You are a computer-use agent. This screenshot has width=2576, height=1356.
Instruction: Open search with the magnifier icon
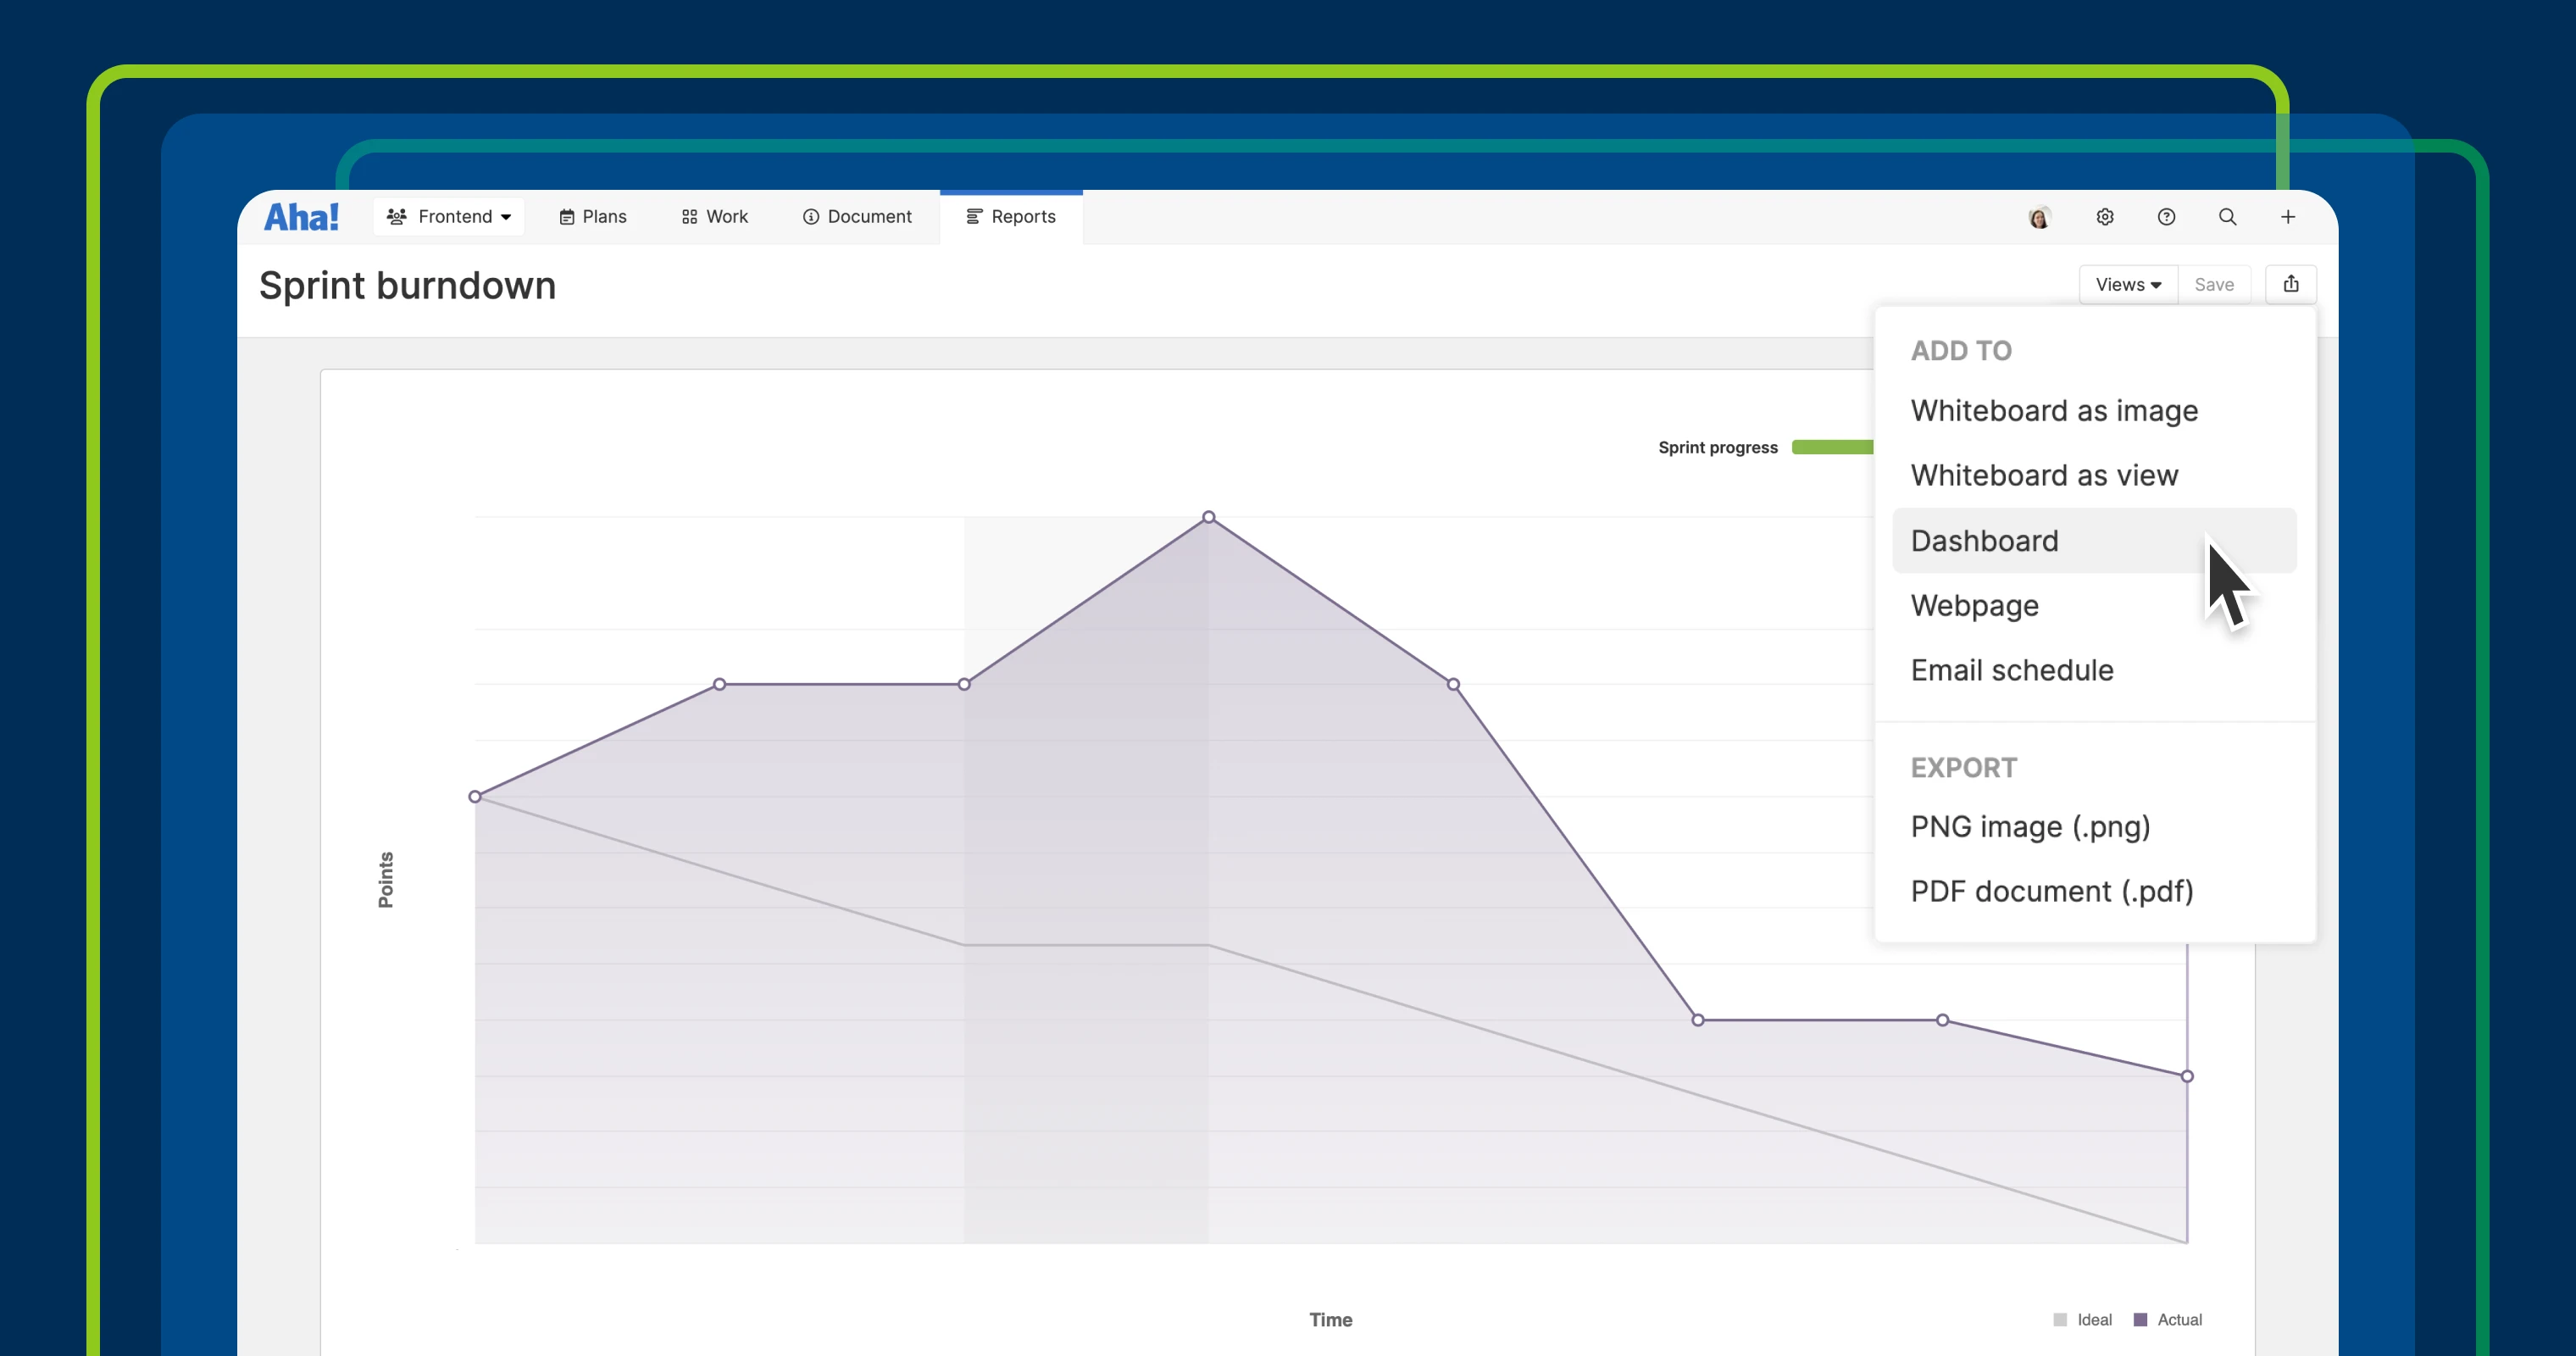point(2227,217)
